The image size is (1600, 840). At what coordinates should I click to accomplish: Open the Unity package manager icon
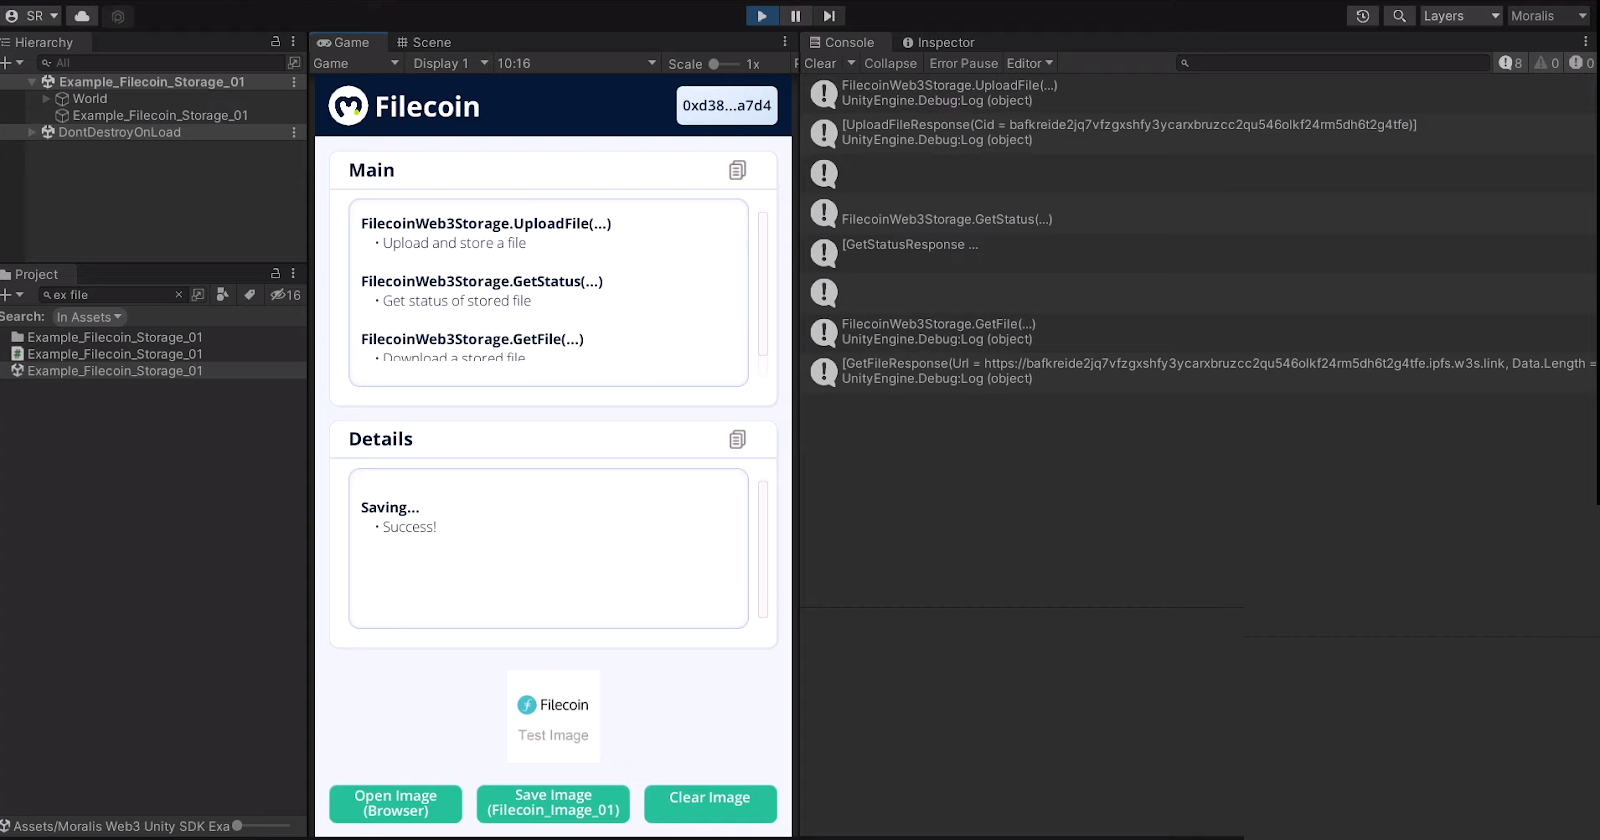point(118,16)
